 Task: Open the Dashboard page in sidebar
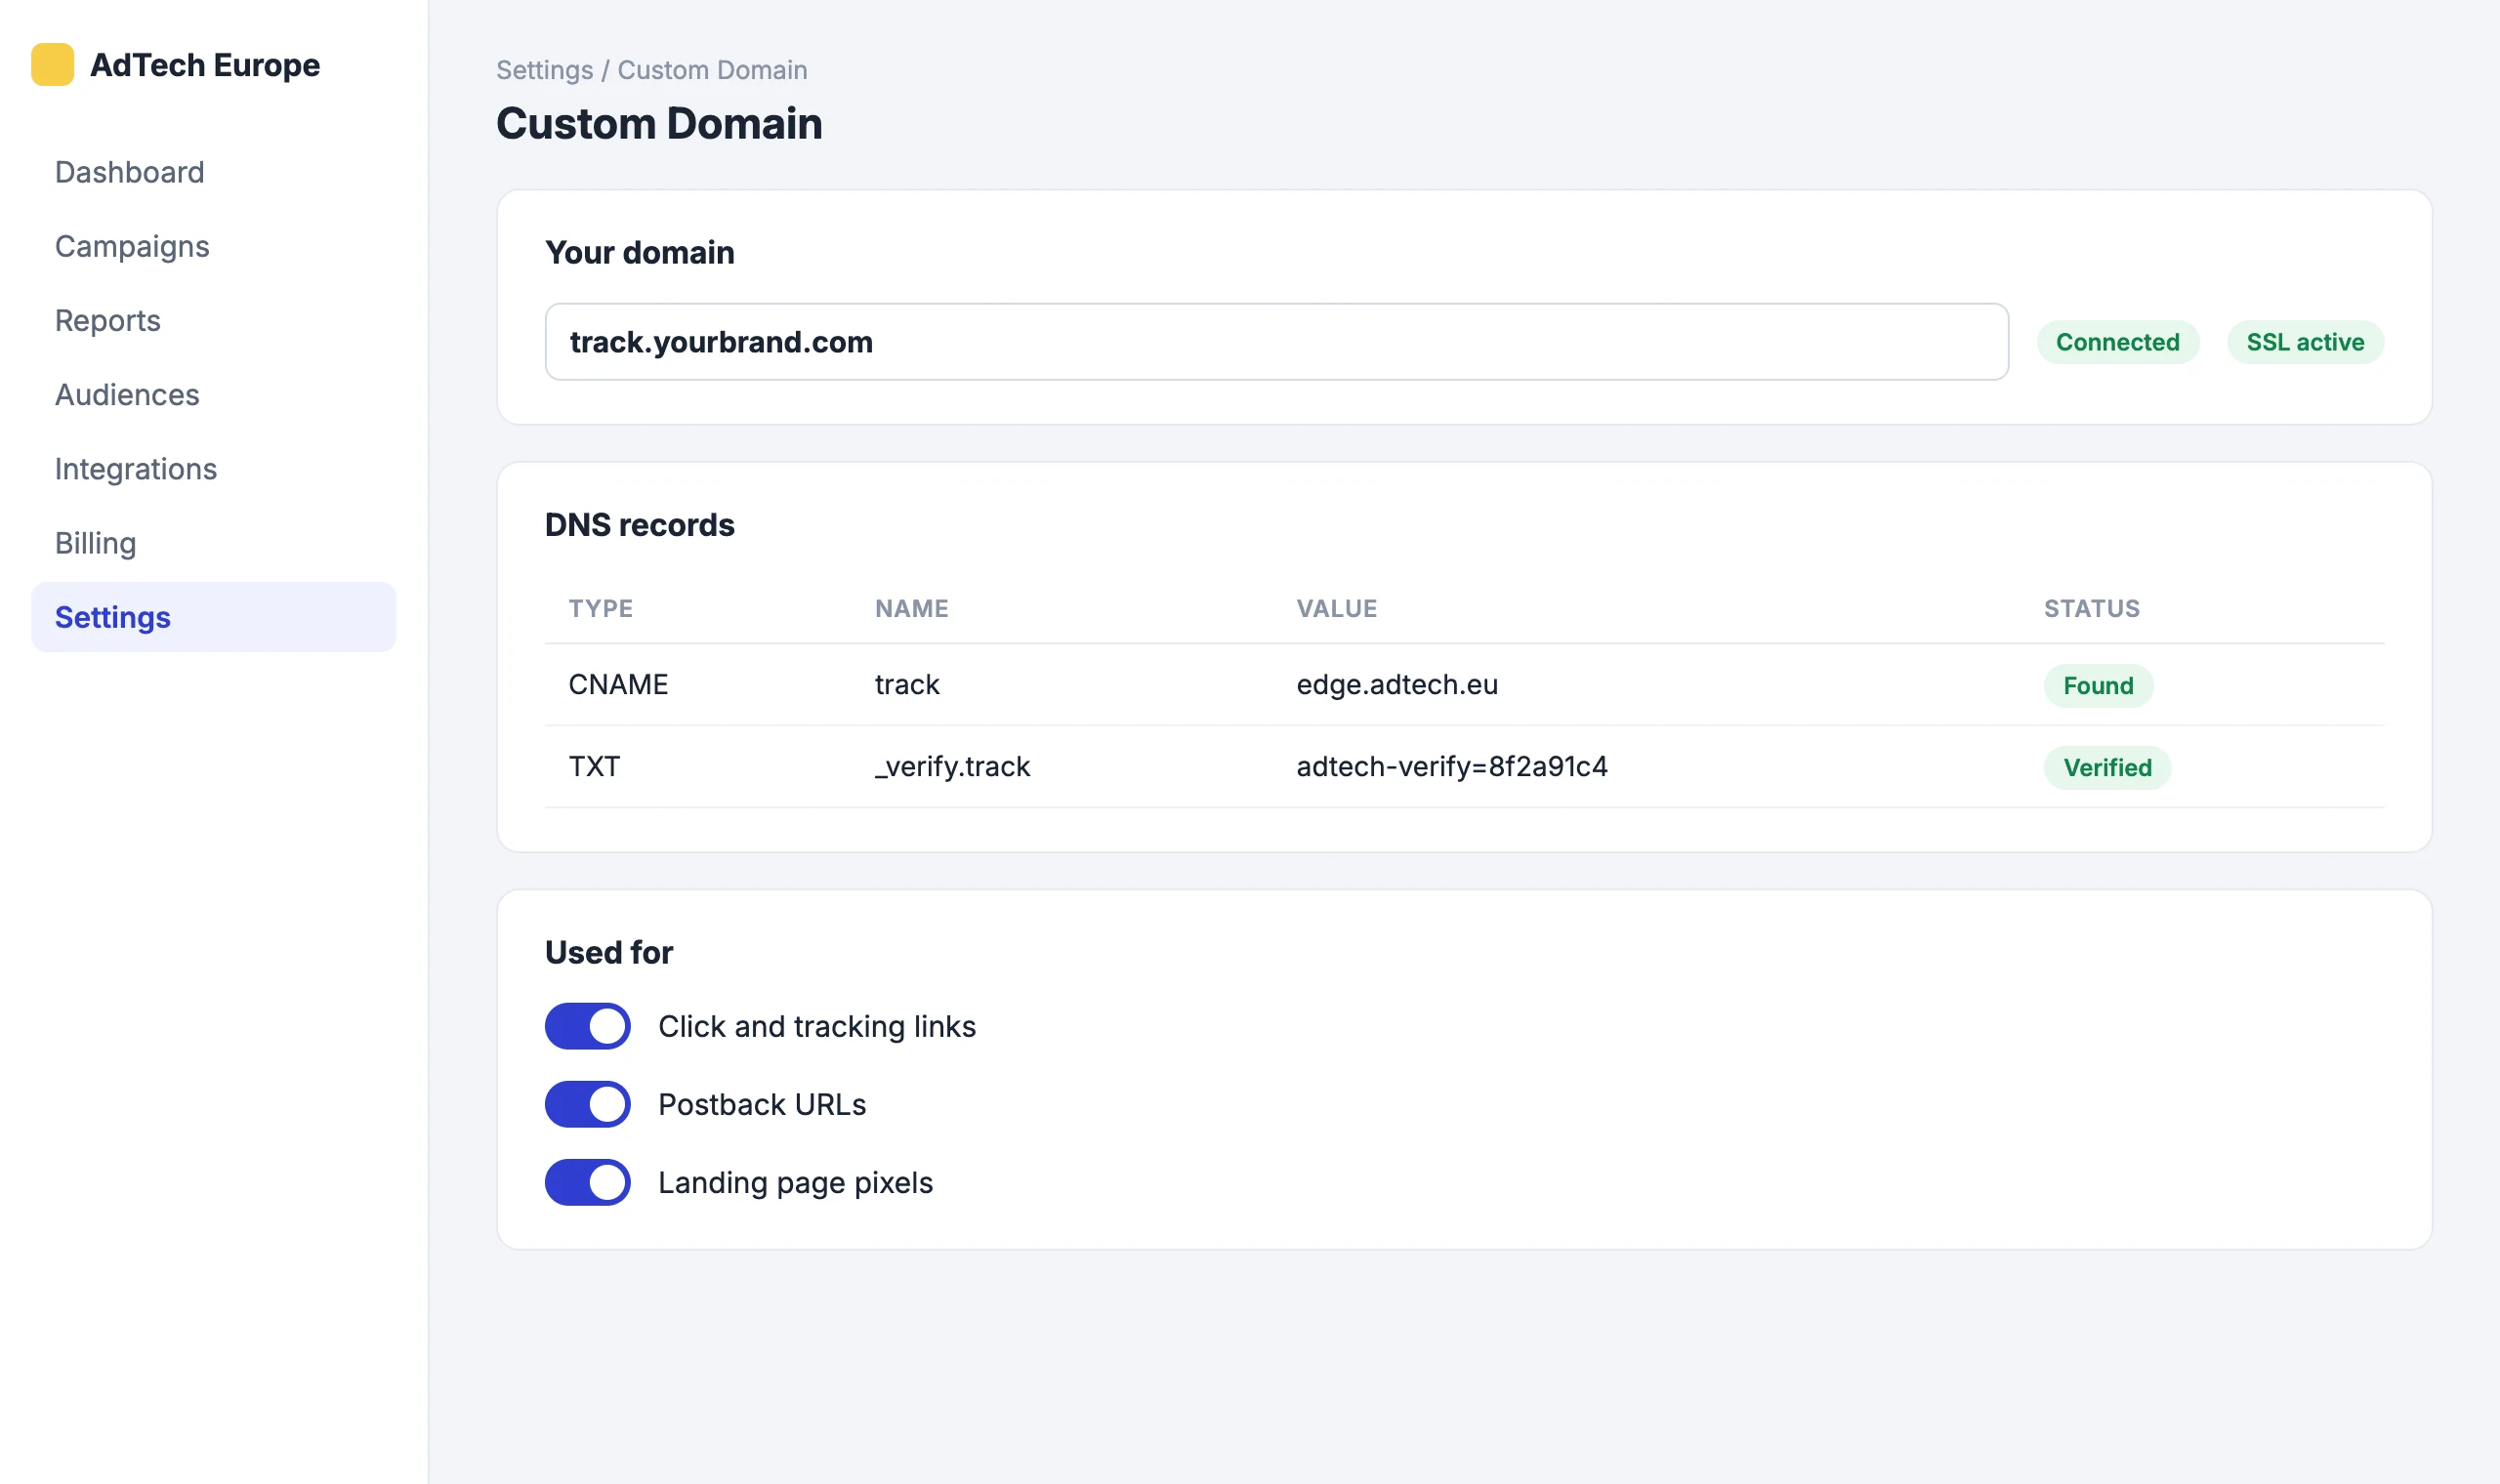click(x=213, y=172)
